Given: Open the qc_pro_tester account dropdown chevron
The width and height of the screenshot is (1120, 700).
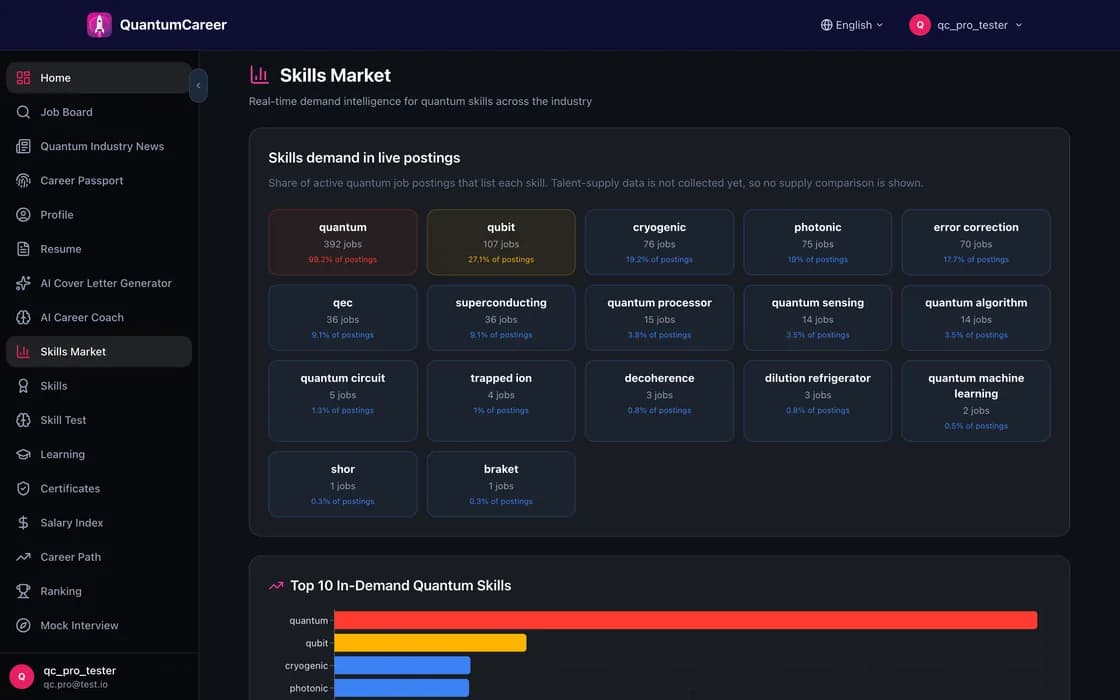Looking at the screenshot, I should [1019, 25].
